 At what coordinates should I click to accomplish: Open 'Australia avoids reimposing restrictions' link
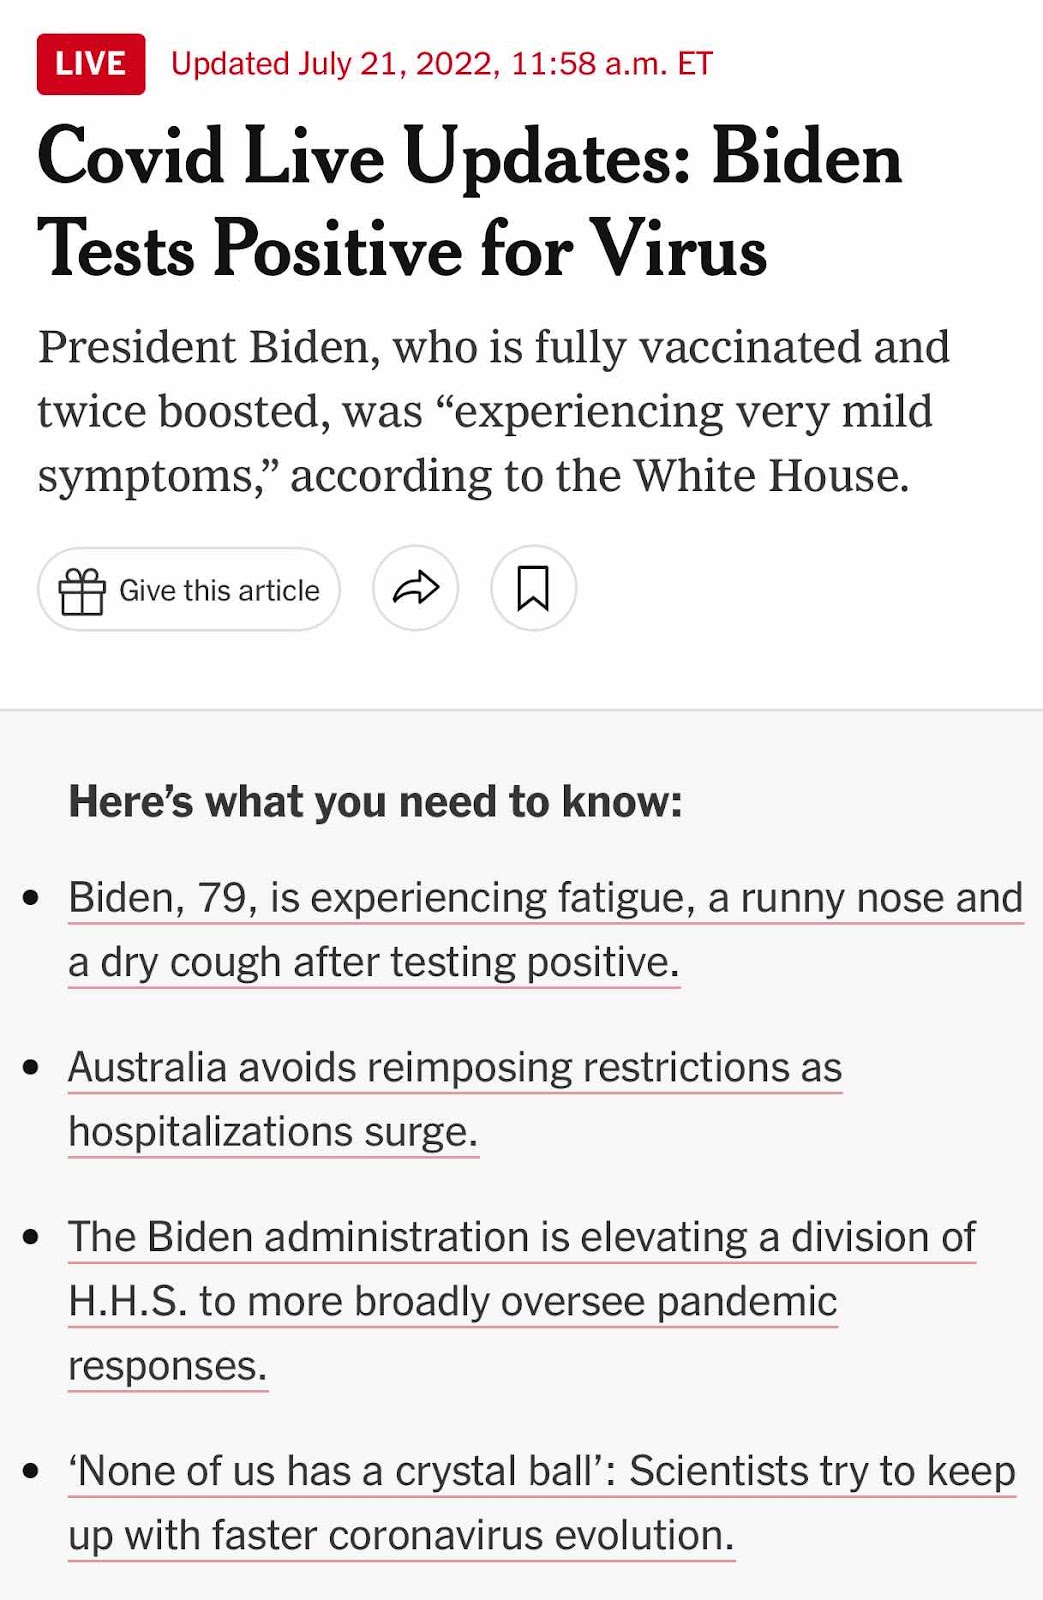click(x=455, y=1100)
